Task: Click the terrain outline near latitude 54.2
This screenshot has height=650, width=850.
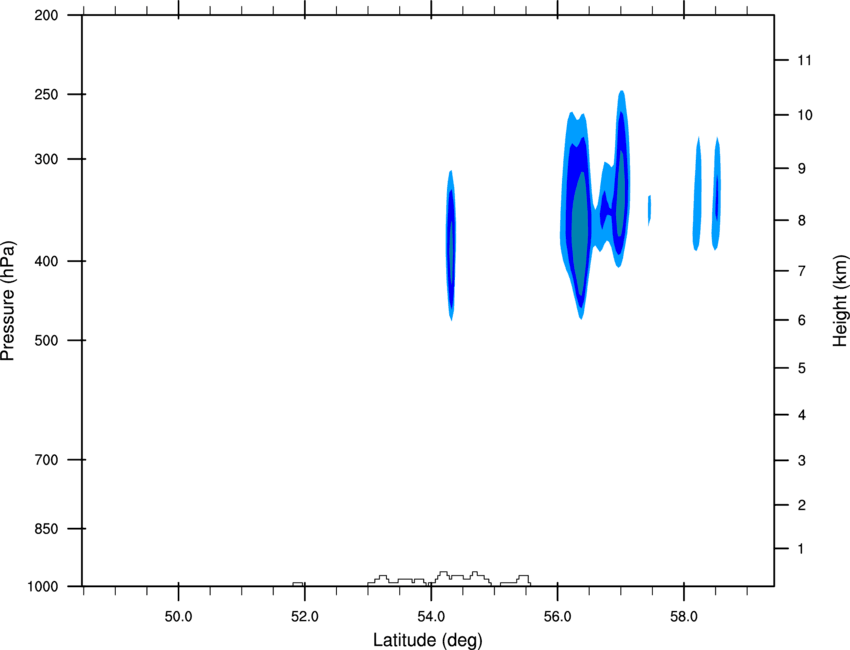Action: click(x=443, y=574)
